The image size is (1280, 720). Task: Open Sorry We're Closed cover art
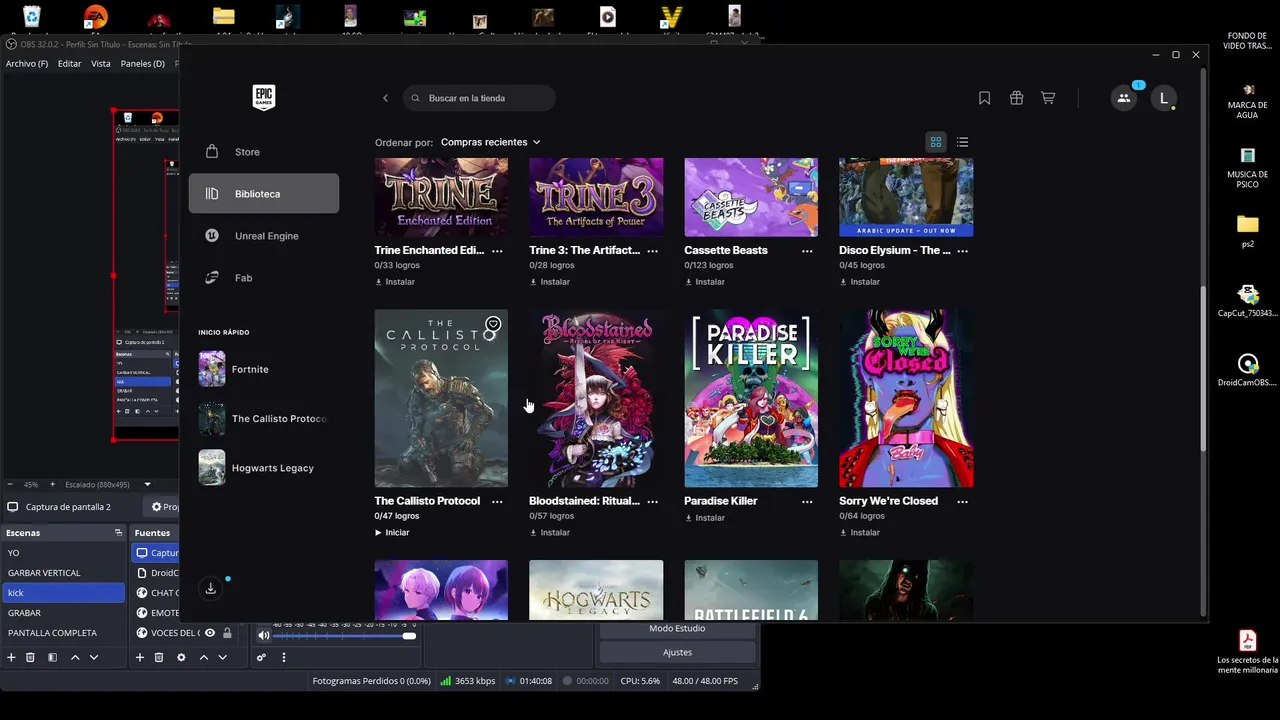[906, 398]
